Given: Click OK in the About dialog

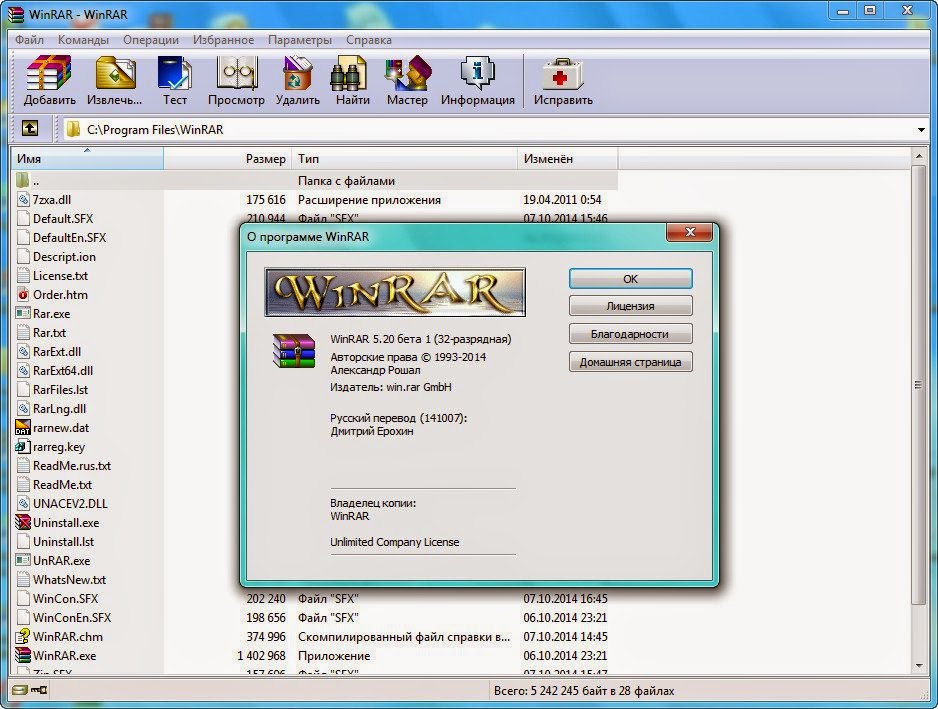Looking at the screenshot, I should (631, 278).
